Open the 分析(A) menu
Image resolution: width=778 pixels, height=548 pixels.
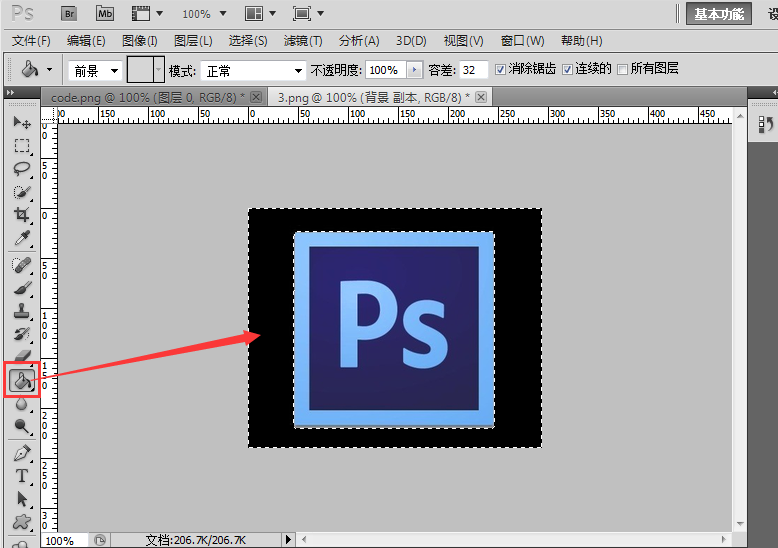(x=359, y=41)
